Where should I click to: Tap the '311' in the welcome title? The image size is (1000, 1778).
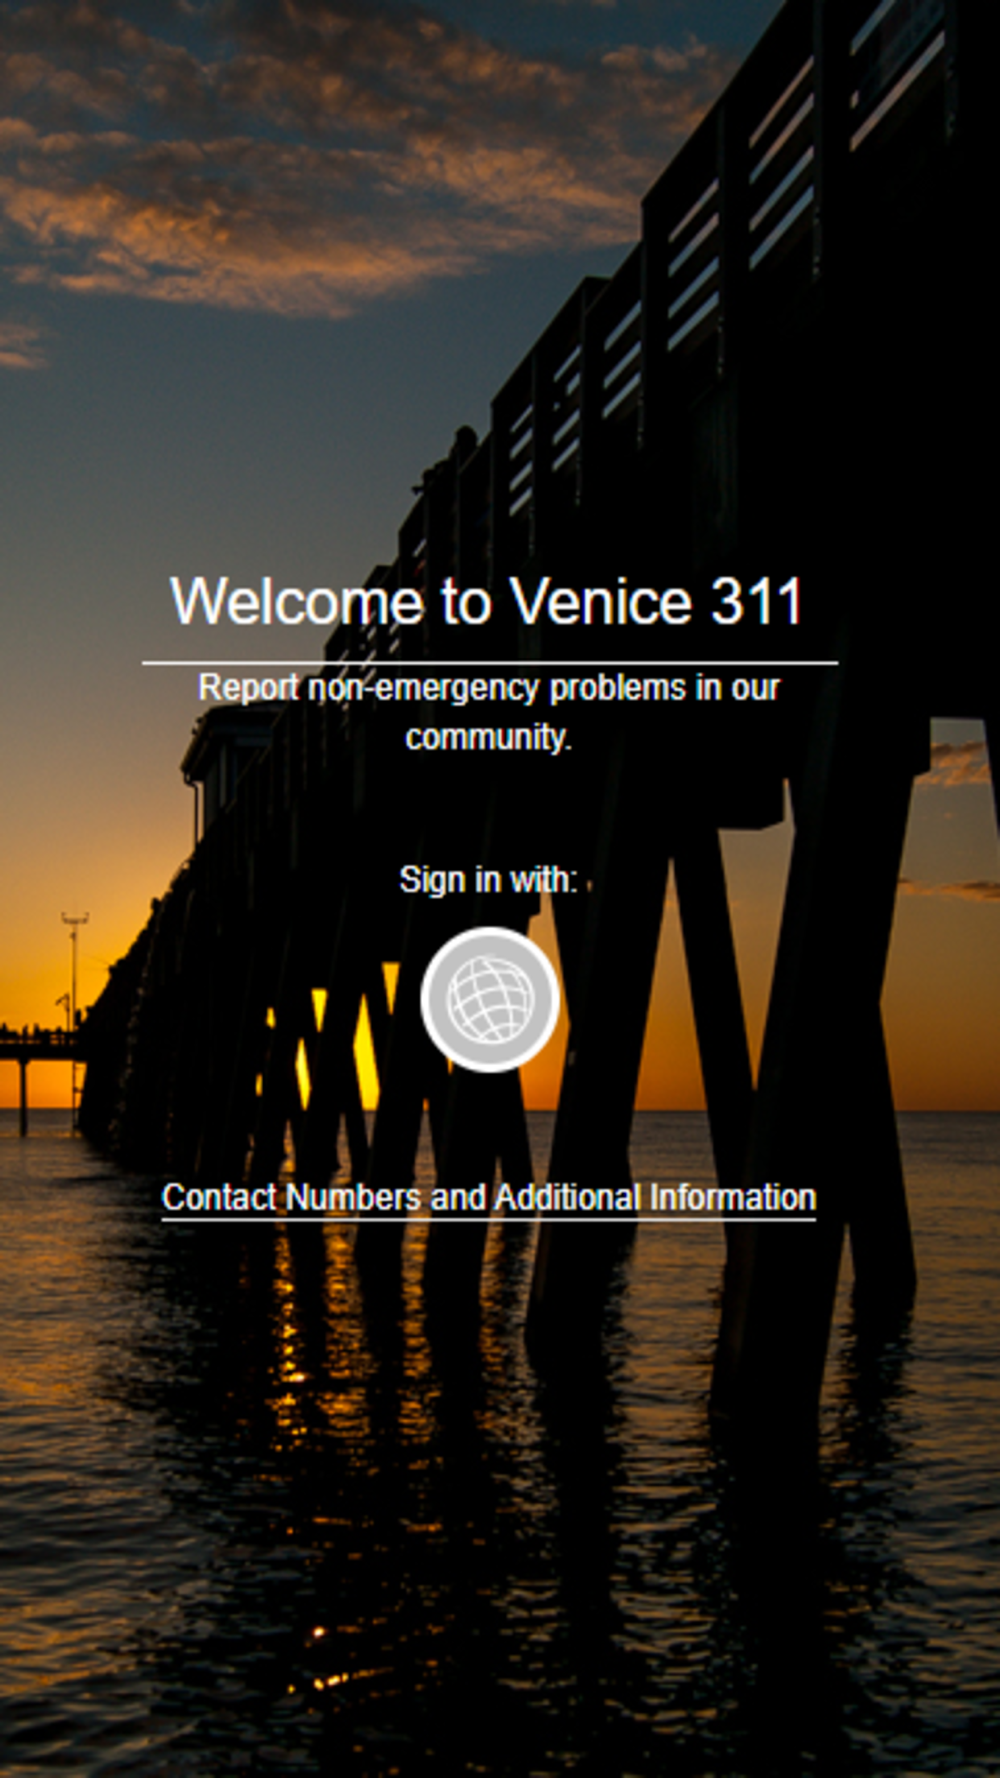pyautogui.click(x=757, y=601)
